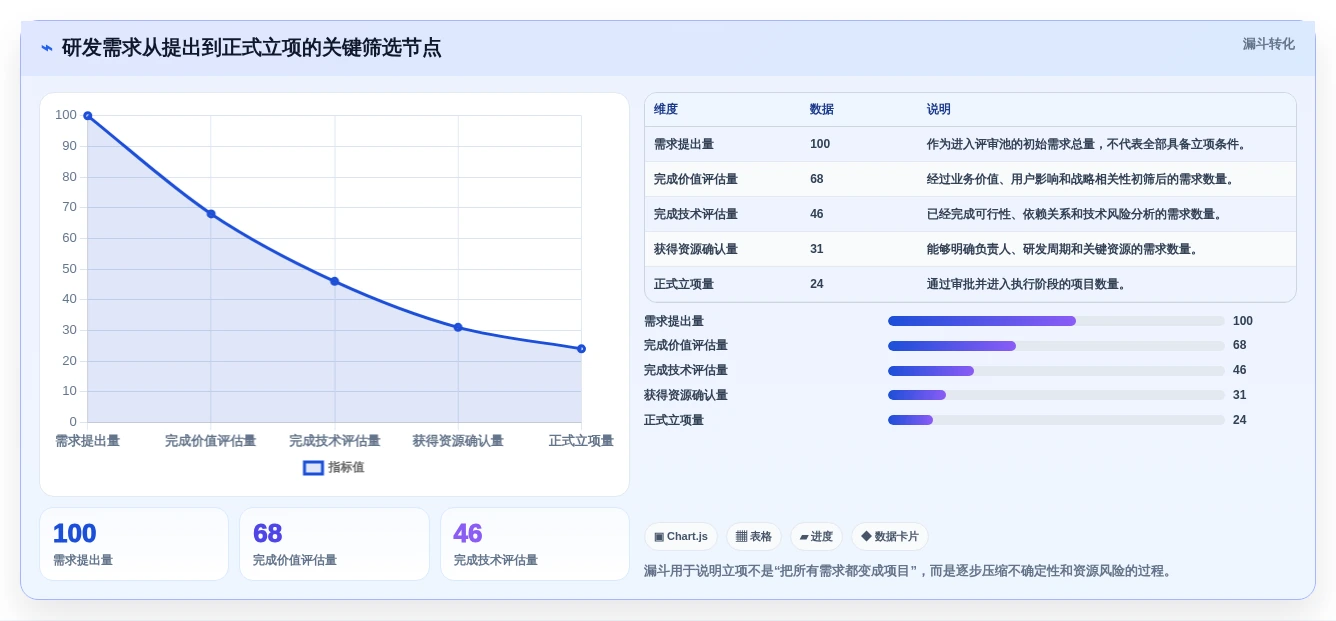Click the 说明 column header
Image resolution: width=1336 pixels, height=621 pixels.
[x=939, y=109]
